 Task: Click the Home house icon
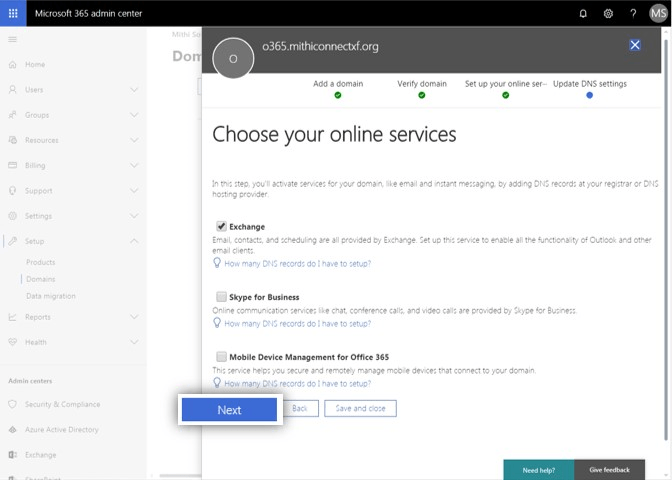[12, 64]
